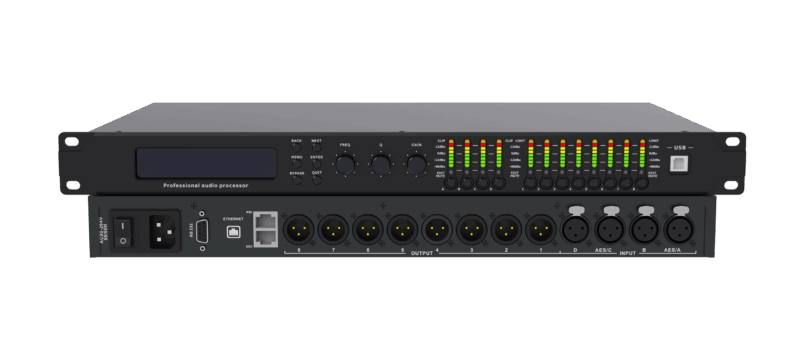Viewport: 800px width, 364px height.
Task: Click the OUTPUT label on rear panel
Action: click(x=422, y=253)
